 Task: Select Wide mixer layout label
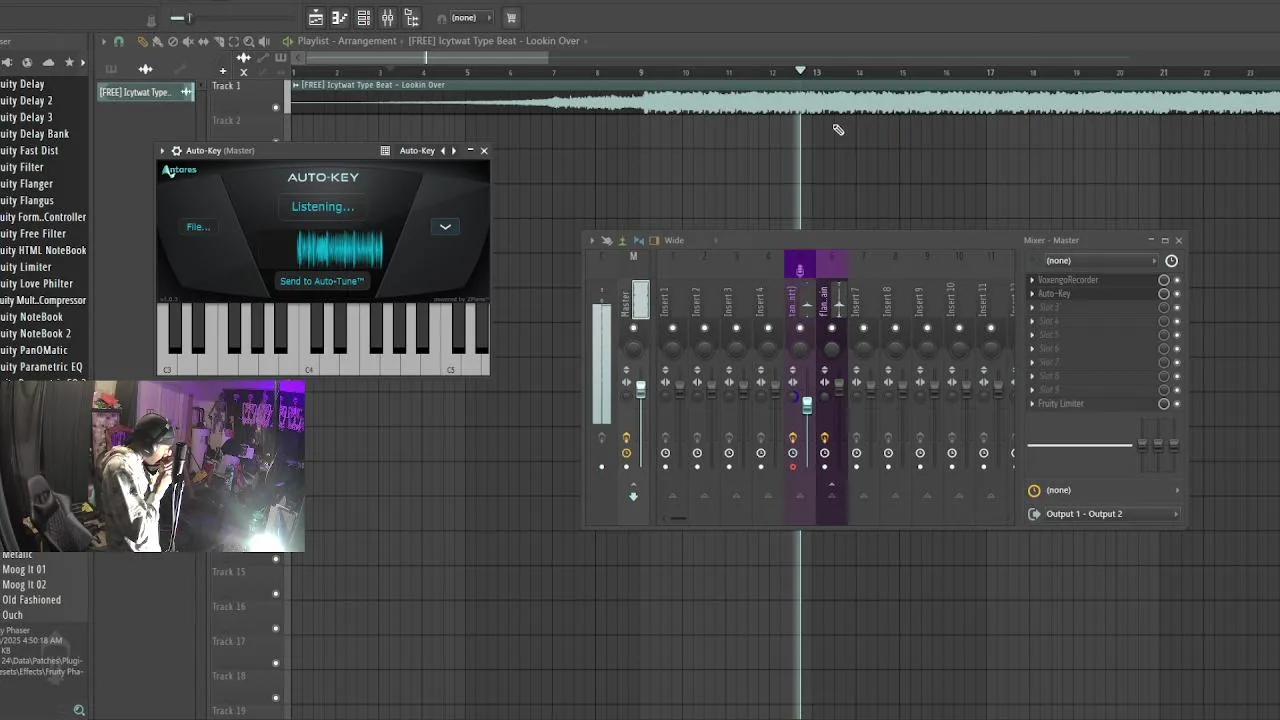point(674,241)
